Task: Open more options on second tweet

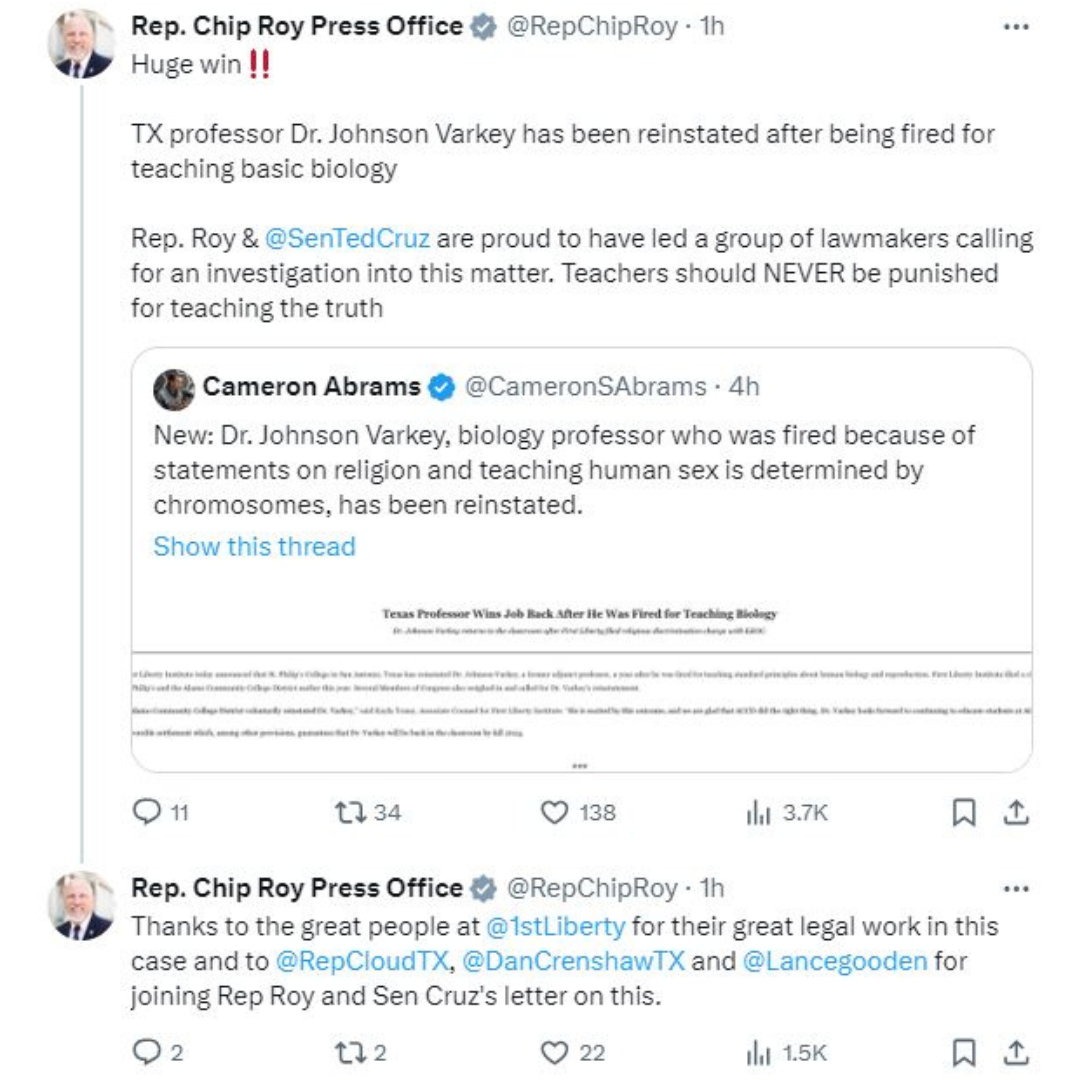Action: tap(1015, 888)
